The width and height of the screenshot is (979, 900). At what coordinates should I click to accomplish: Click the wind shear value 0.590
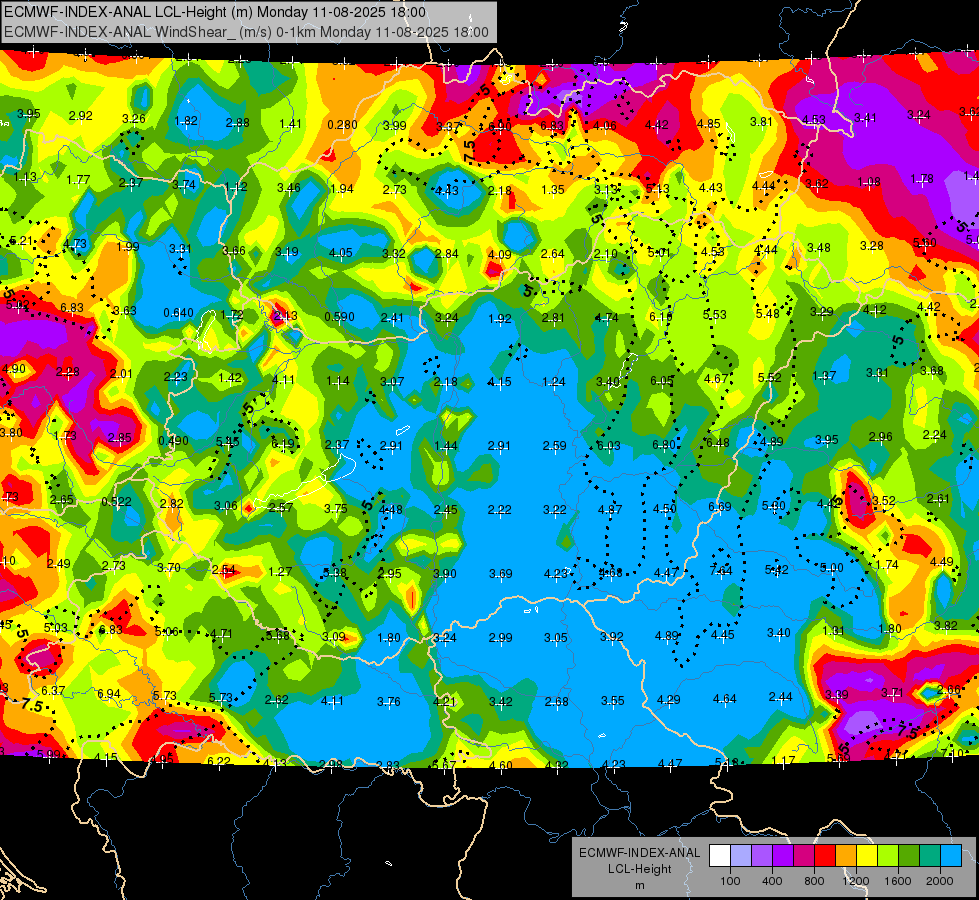point(339,317)
